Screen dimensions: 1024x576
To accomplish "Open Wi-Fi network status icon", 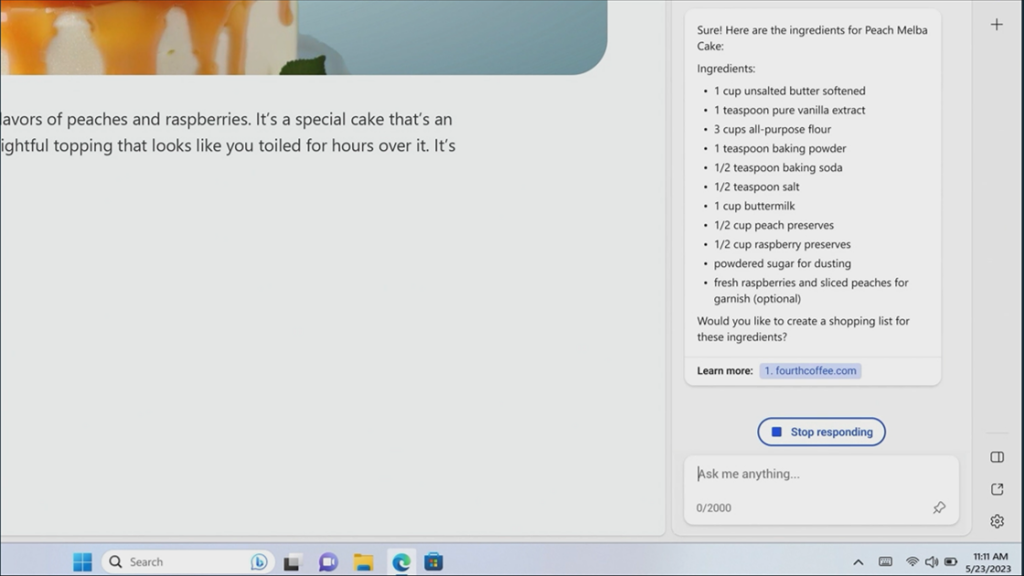I will pos(912,562).
